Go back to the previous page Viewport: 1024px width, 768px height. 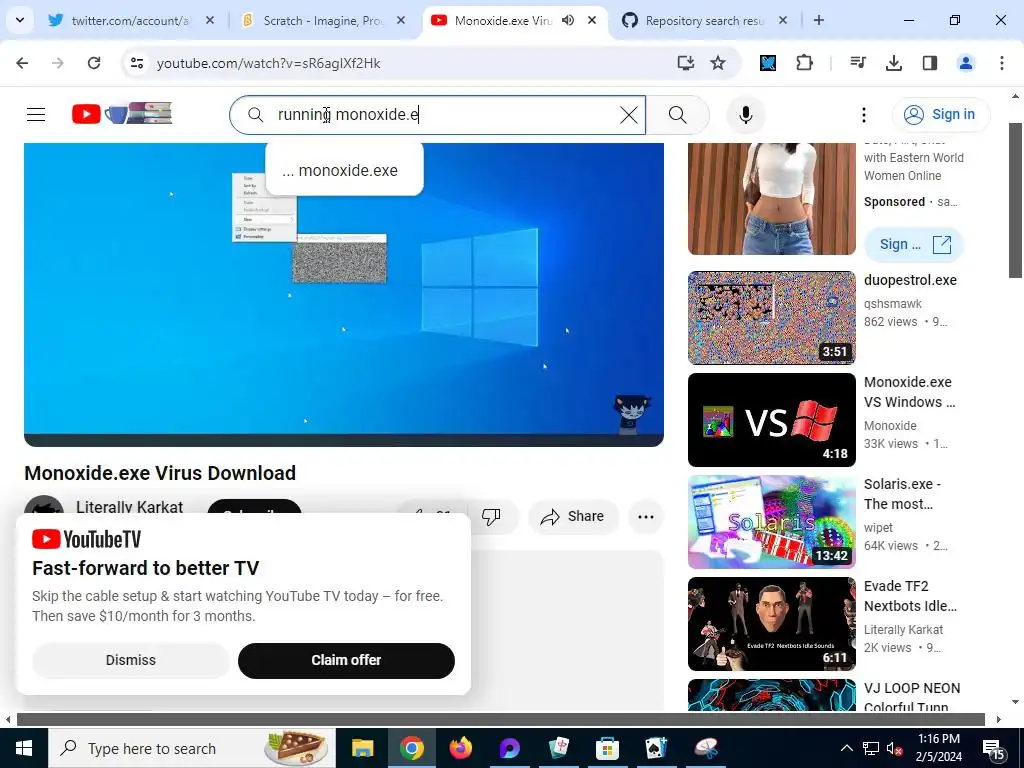tap(22, 63)
